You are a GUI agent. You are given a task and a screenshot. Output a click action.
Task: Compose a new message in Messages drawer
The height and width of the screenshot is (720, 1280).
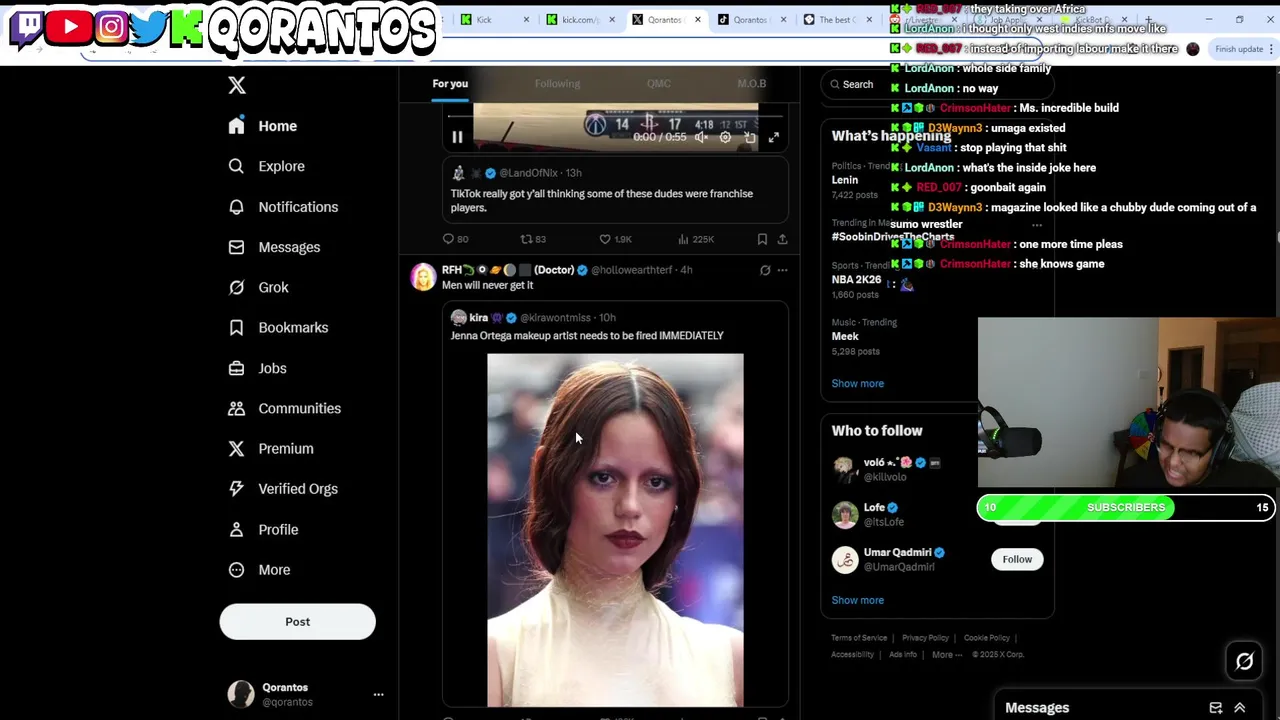point(1215,708)
